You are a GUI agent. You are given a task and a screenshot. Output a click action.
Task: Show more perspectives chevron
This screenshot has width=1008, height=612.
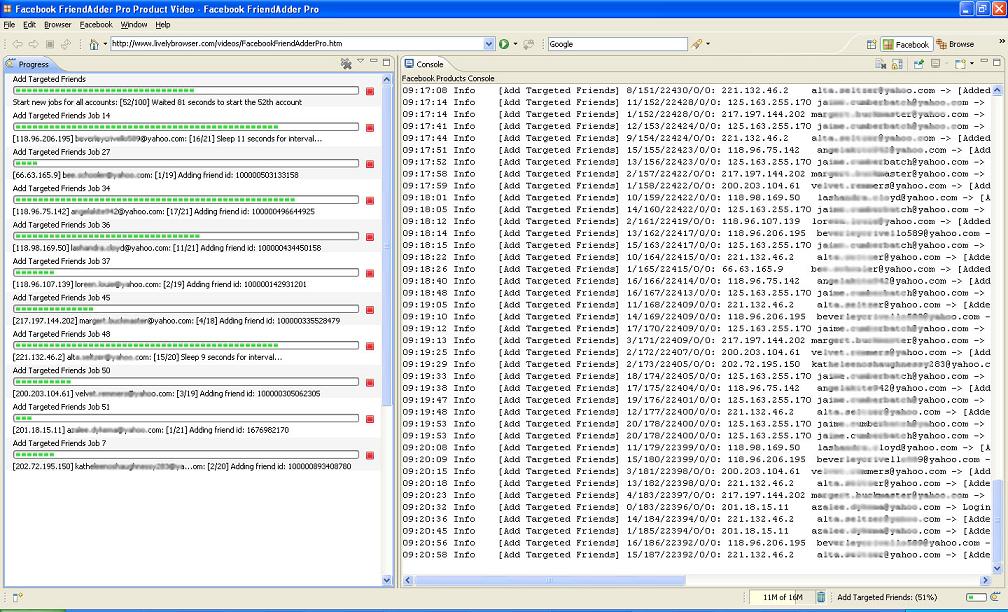pos(1000,41)
